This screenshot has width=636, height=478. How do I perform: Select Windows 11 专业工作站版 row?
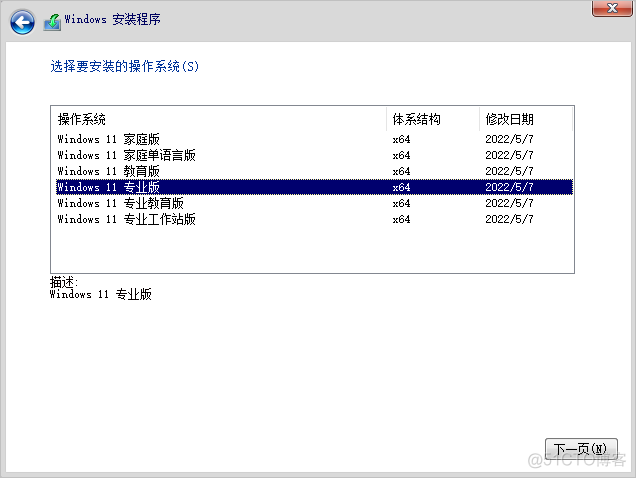coord(314,219)
